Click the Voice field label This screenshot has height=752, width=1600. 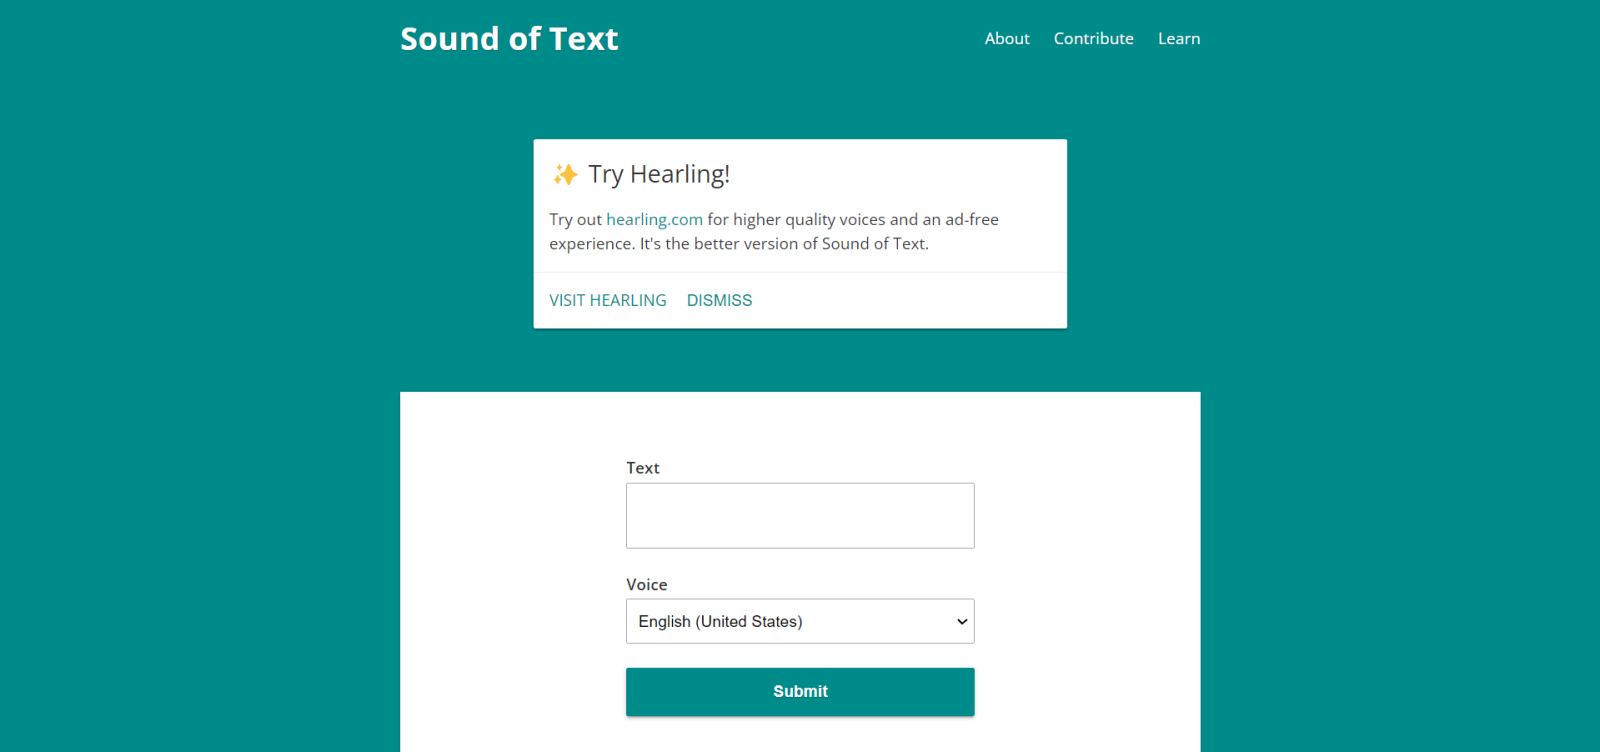646,584
